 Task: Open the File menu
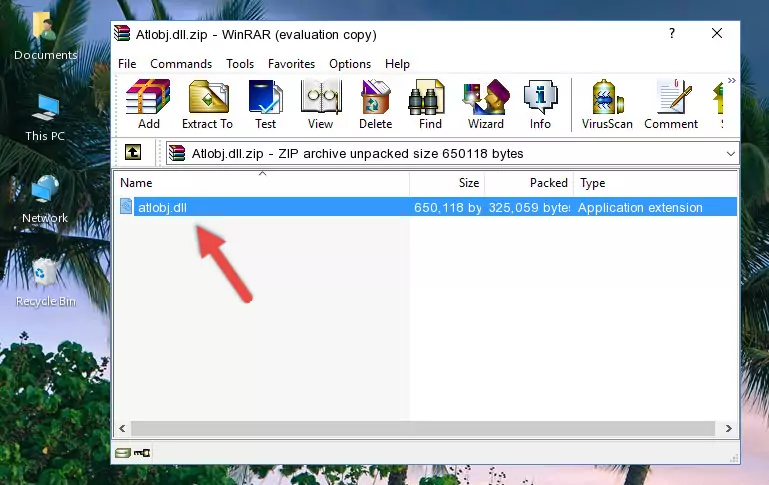click(x=127, y=64)
